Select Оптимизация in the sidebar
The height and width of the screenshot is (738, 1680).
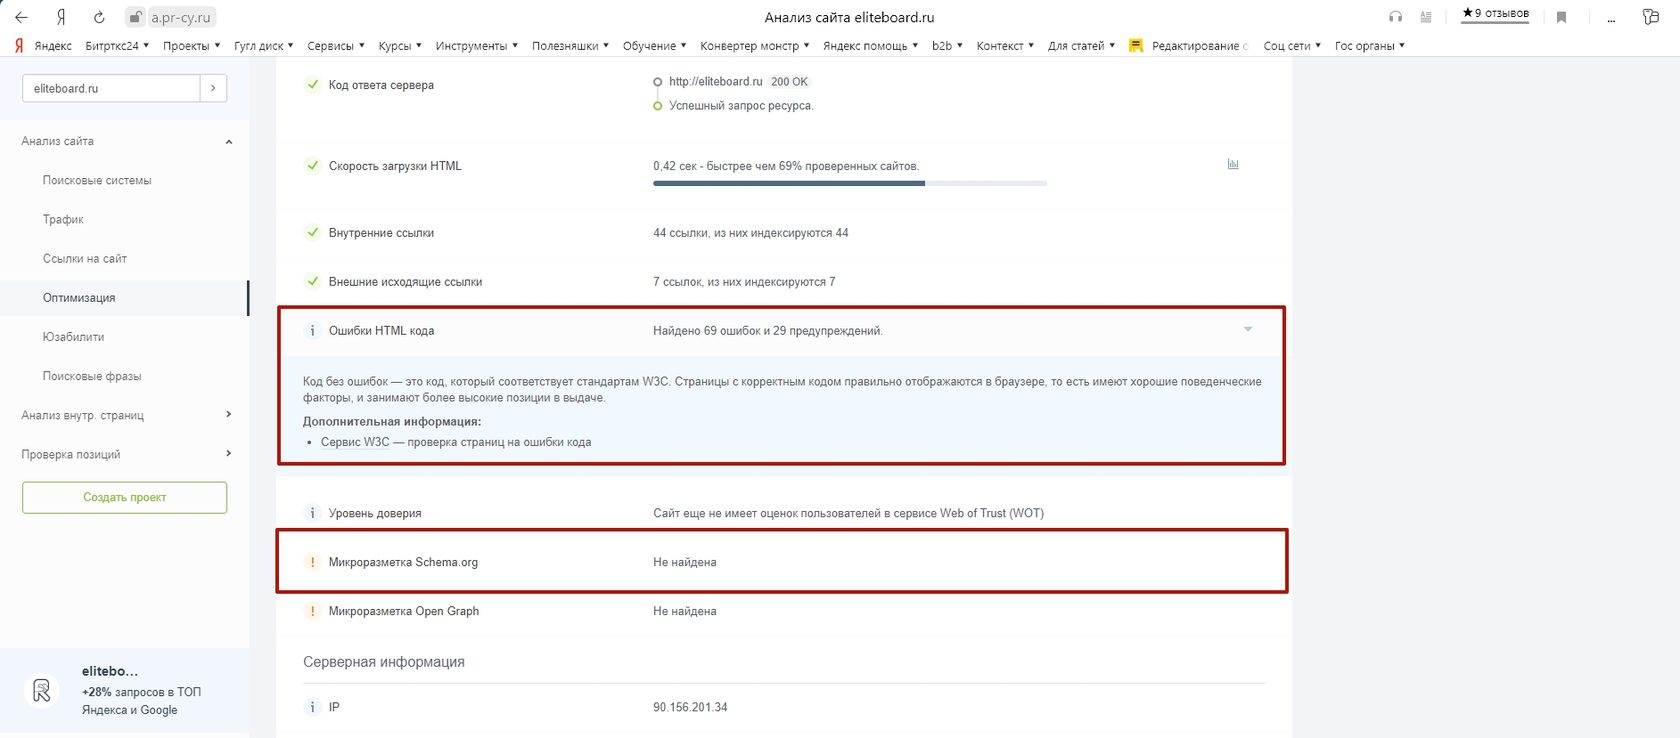point(79,298)
